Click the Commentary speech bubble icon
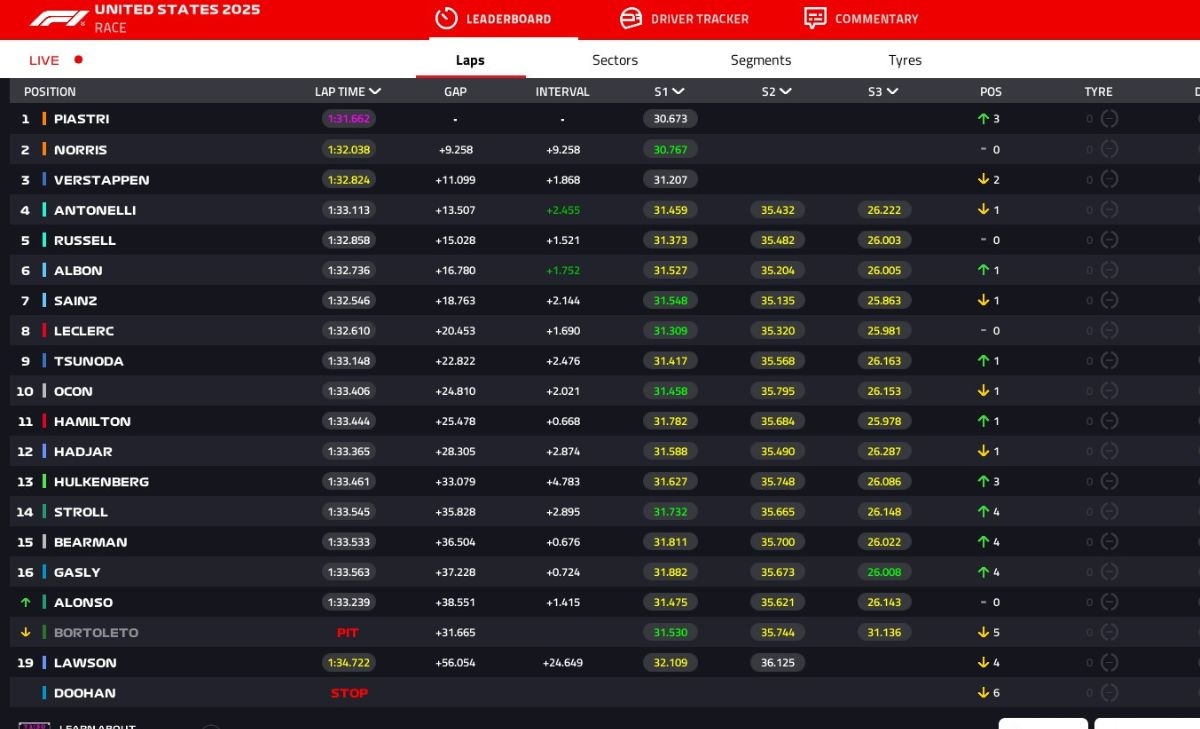The image size is (1200, 729). pos(815,19)
